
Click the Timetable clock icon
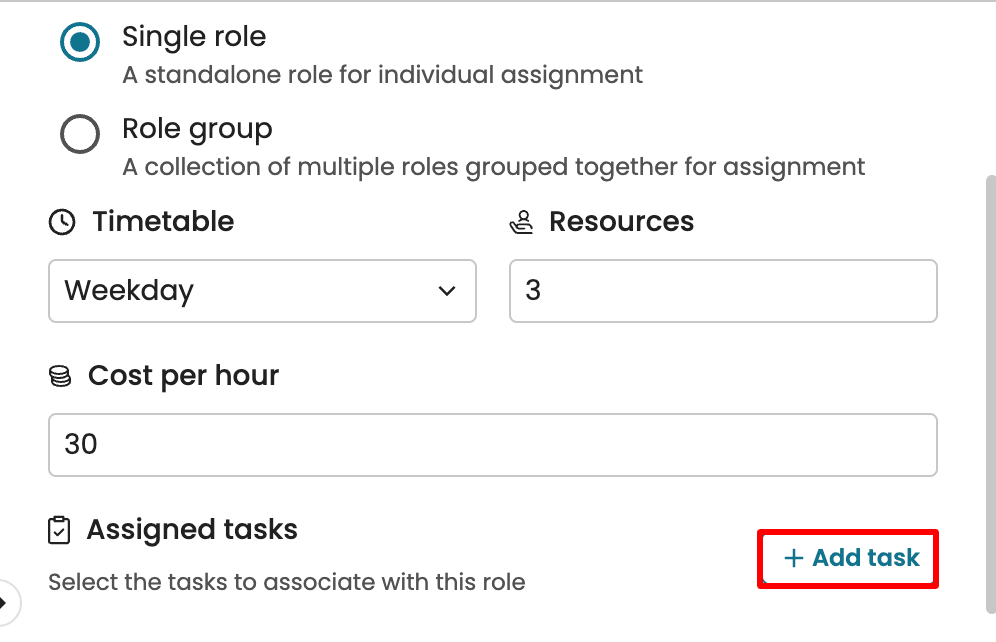coord(62,222)
